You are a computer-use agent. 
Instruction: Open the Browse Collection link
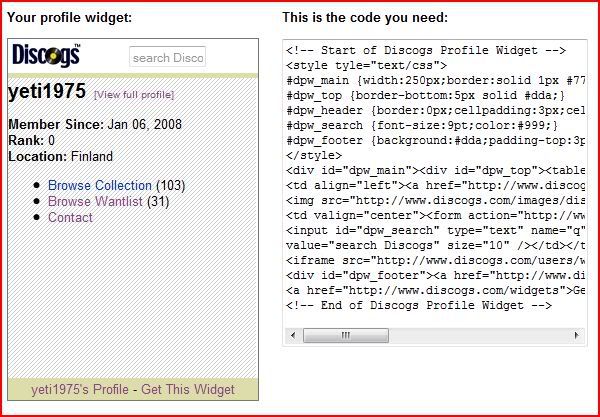[100, 186]
